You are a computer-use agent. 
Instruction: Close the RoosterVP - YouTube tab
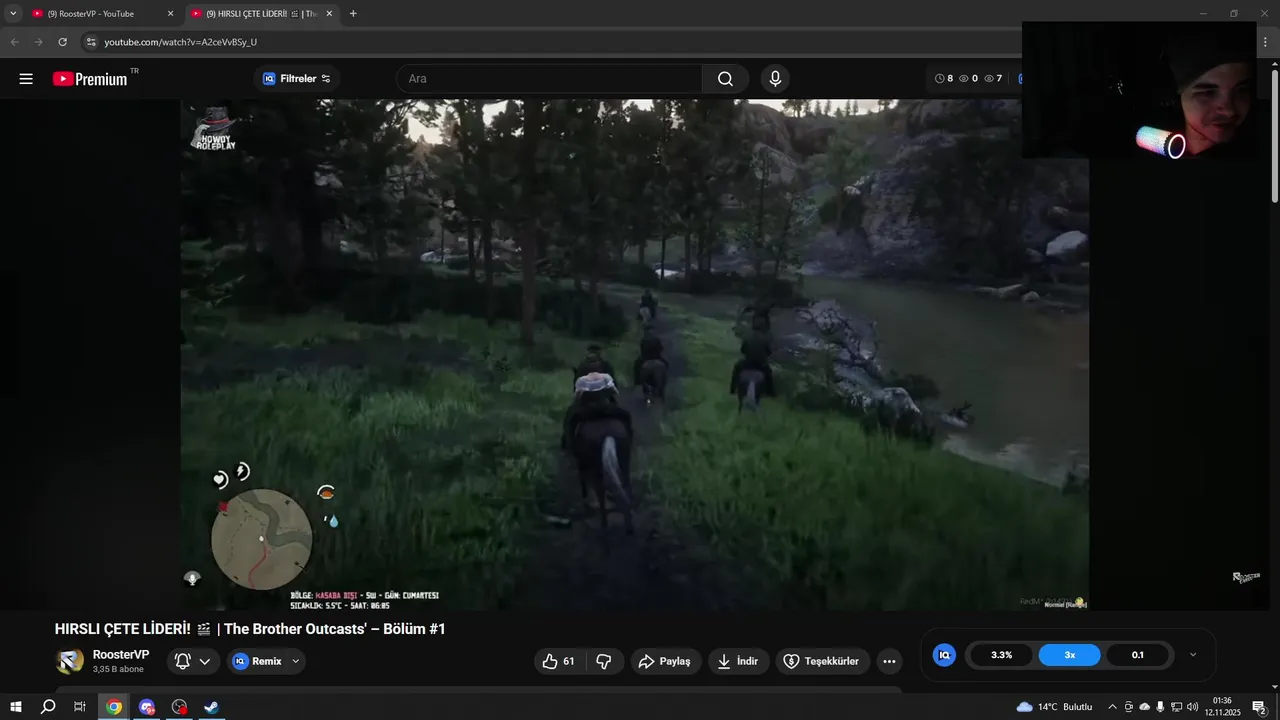(x=170, y=14)
